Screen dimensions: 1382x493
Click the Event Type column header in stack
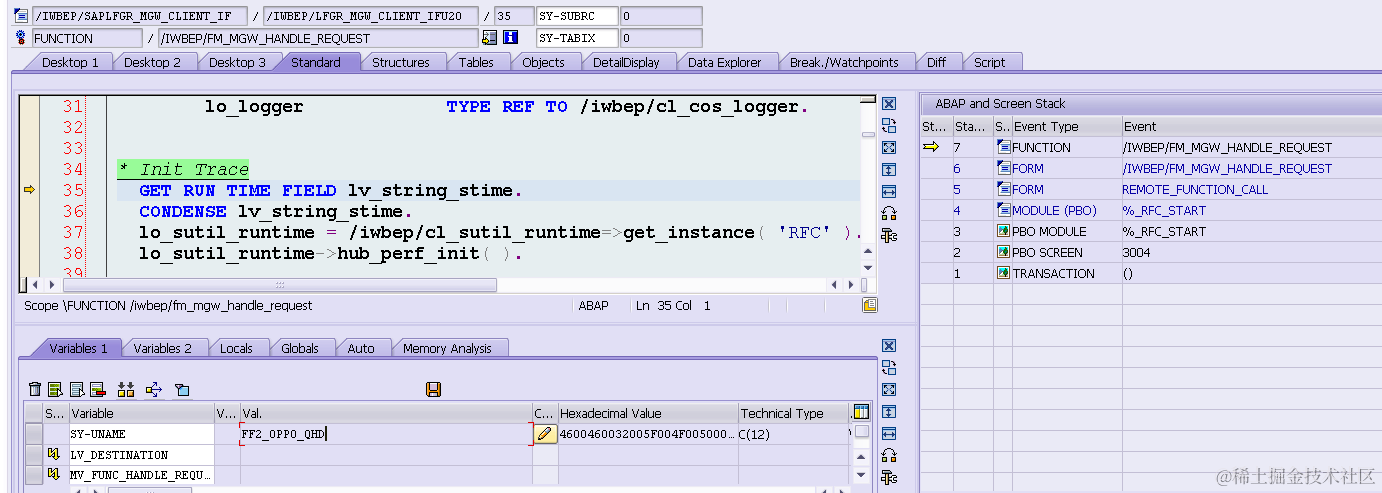coord(1066,126)
